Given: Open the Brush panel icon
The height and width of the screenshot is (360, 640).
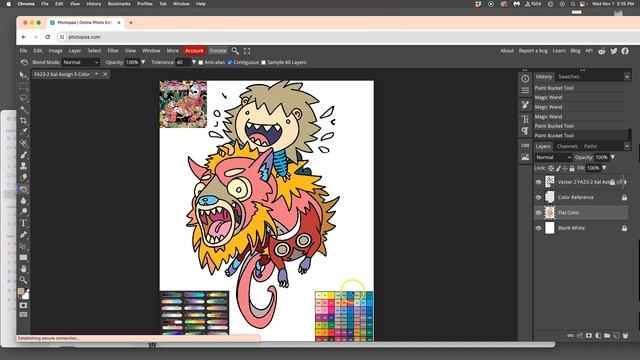Looking at the screenshot, I should click(x=525, y=104).
